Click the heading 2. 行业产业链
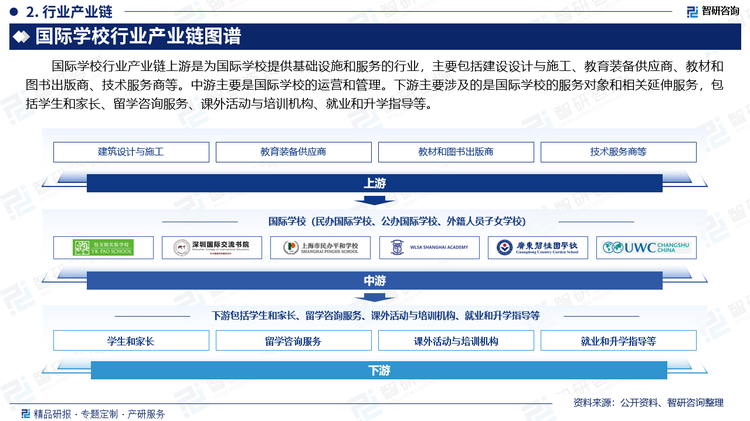The width and height of the screenshot is (750, 421). point(69,11)
